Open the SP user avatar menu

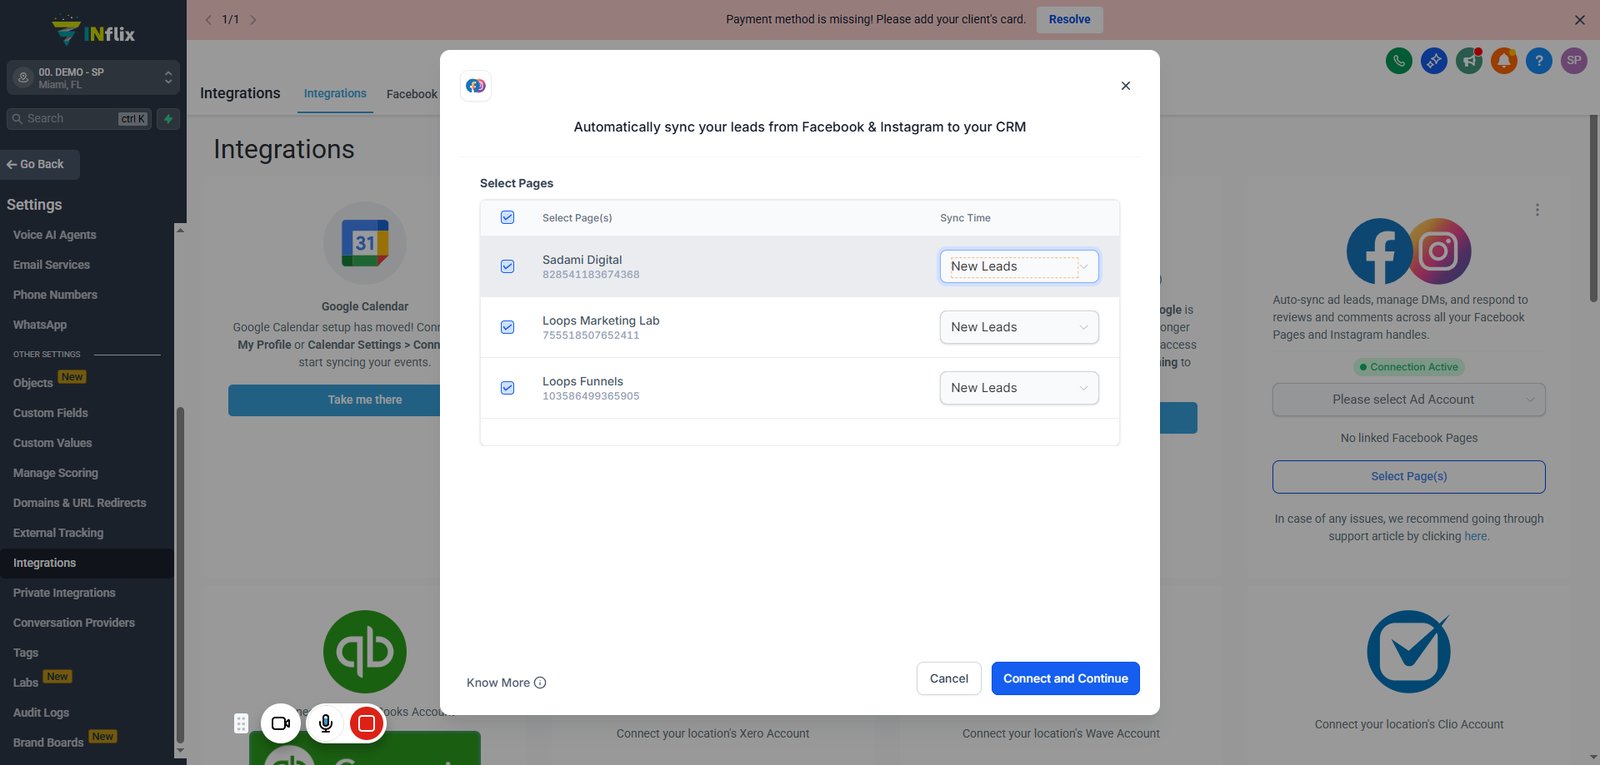tap(1574, 61)
